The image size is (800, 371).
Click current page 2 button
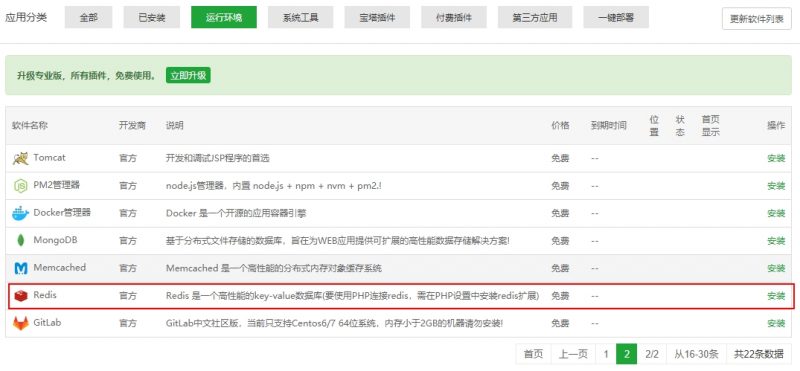coord(627,354)
